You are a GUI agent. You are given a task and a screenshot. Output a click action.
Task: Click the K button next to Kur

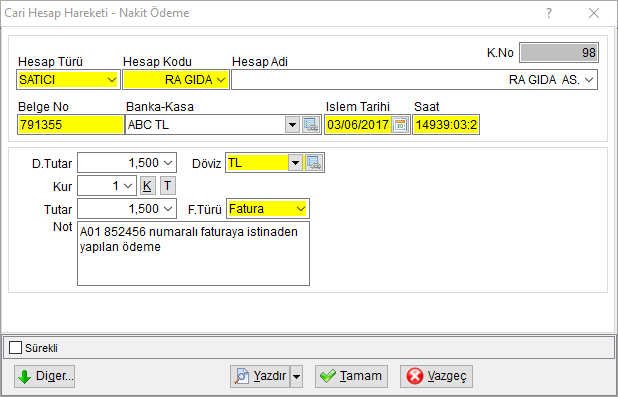(x=147, y=186)
